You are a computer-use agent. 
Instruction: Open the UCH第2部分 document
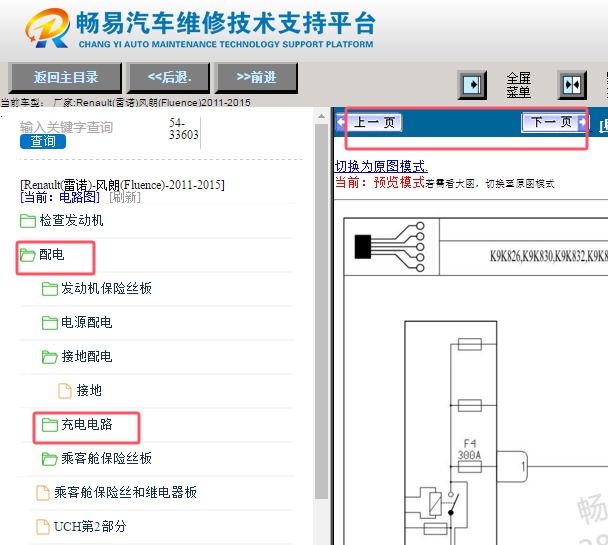coord(90,526)
